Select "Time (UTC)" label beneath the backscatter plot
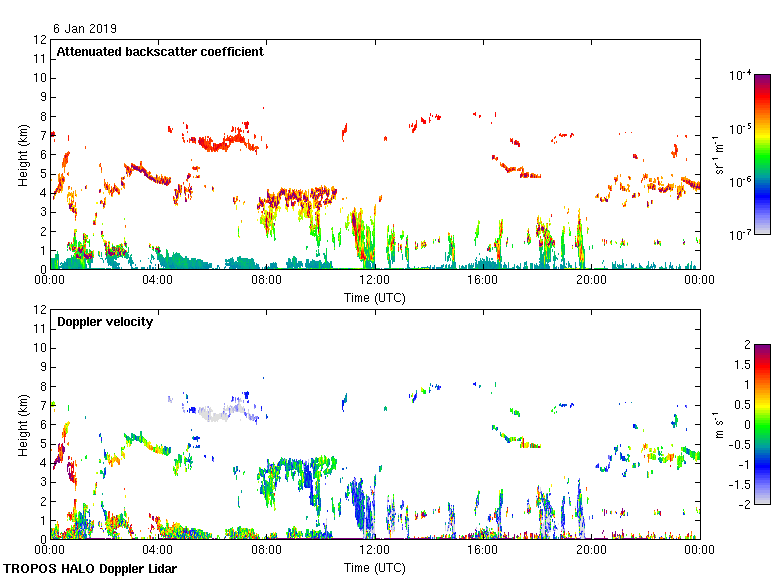Screen dimensions: 780x580 pos(375,297)
